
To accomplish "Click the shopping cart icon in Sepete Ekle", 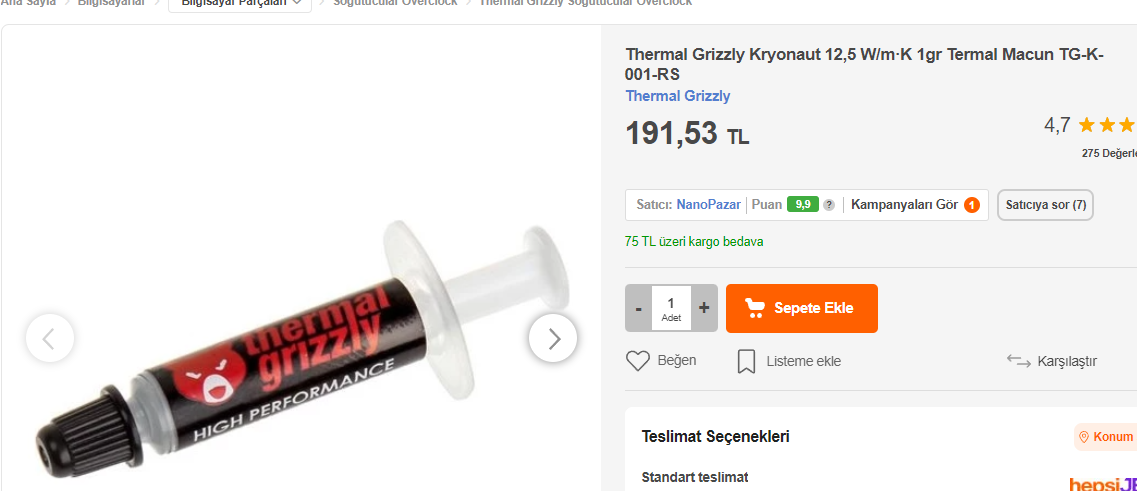I will point(755,308).
